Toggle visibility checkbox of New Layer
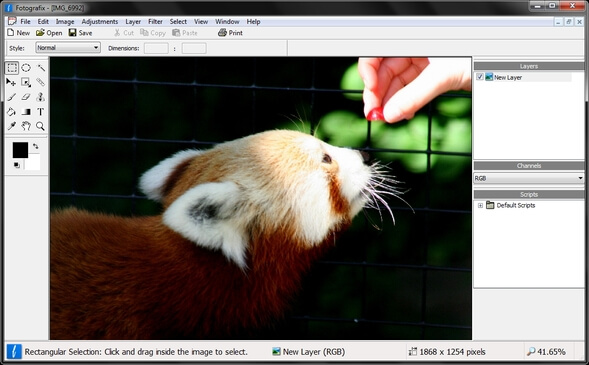Viewport: 589px width, 365px height. click(480, 77)
